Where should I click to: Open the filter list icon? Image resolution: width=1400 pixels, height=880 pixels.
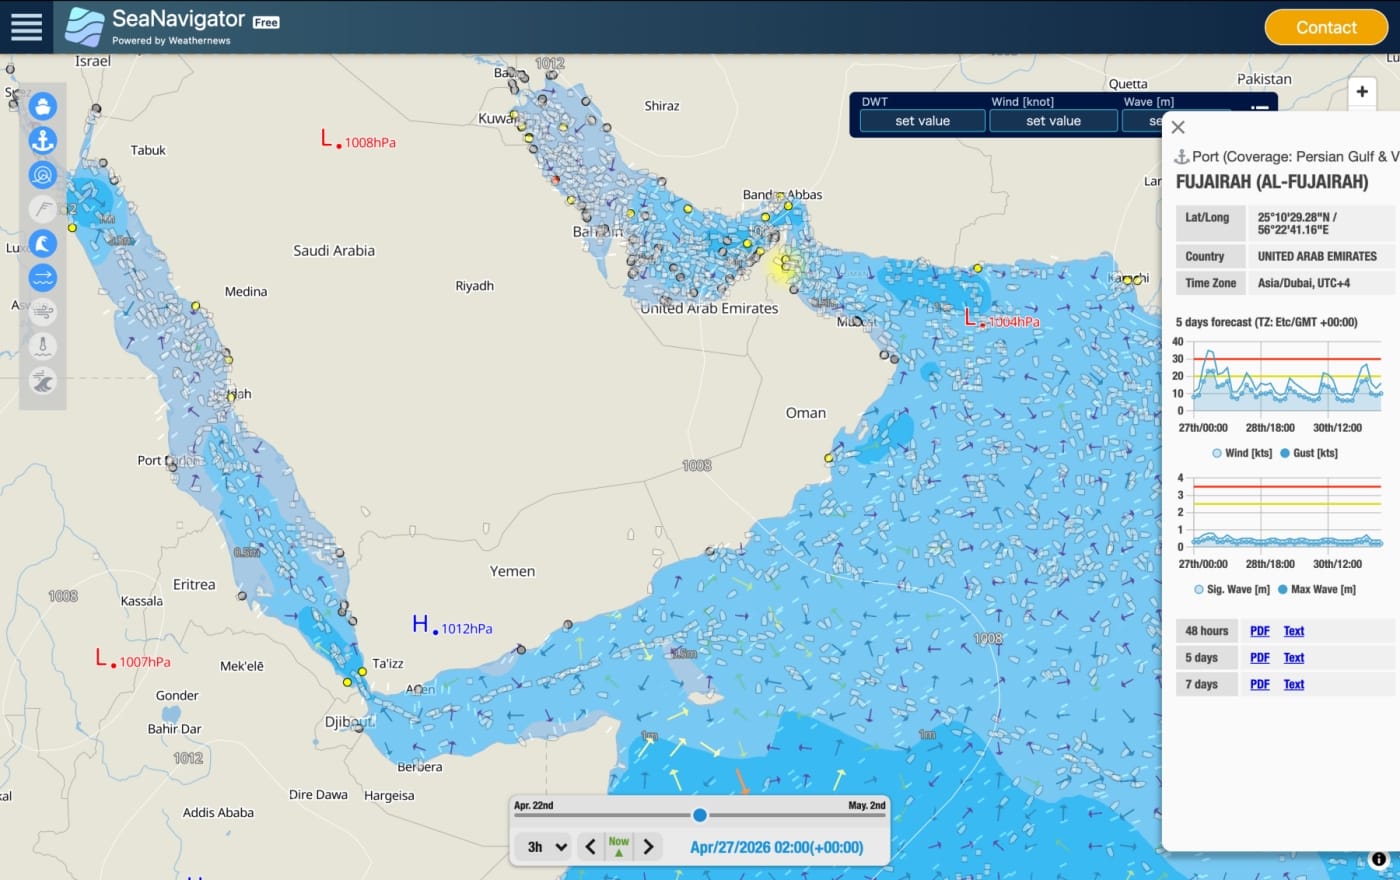pos(1260,109)
